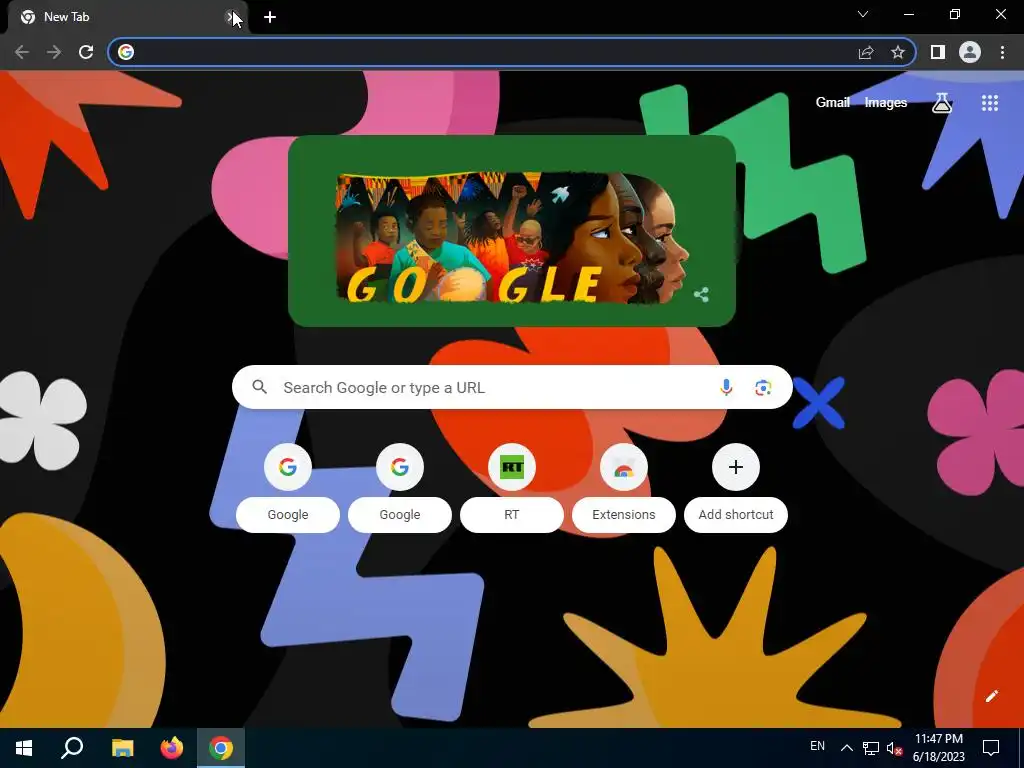Click the Extensions shortcut label
Viewport: 1024px width, 768px height.
coord(624,515)
